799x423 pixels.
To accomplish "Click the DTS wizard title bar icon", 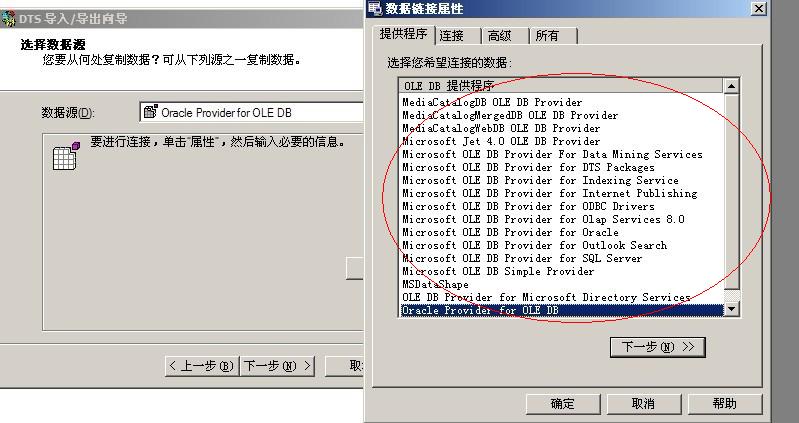I will [x=8, y=19].
